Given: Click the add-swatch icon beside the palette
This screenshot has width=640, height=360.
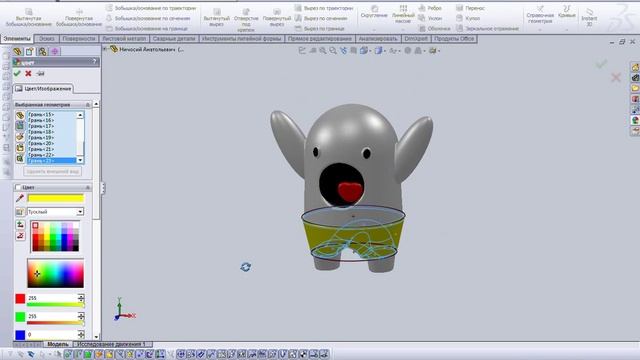Looking at the screenshot, I should coord(20,225).
